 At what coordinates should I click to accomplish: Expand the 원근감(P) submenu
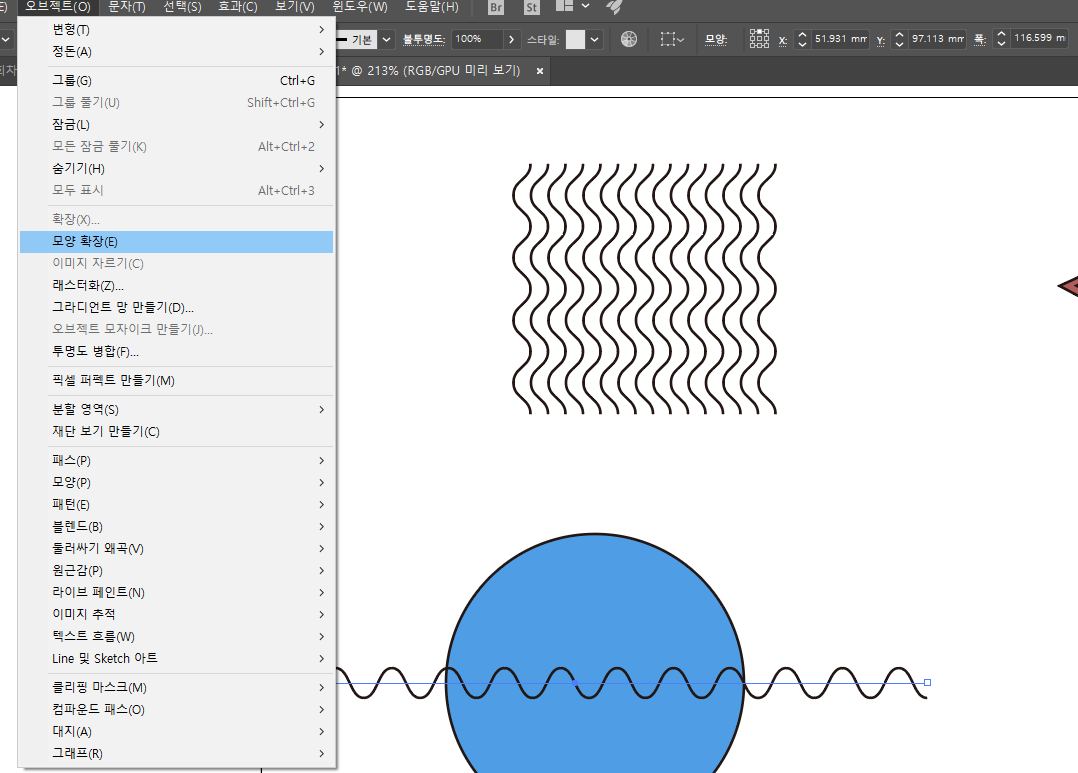(x=177, y=570)
